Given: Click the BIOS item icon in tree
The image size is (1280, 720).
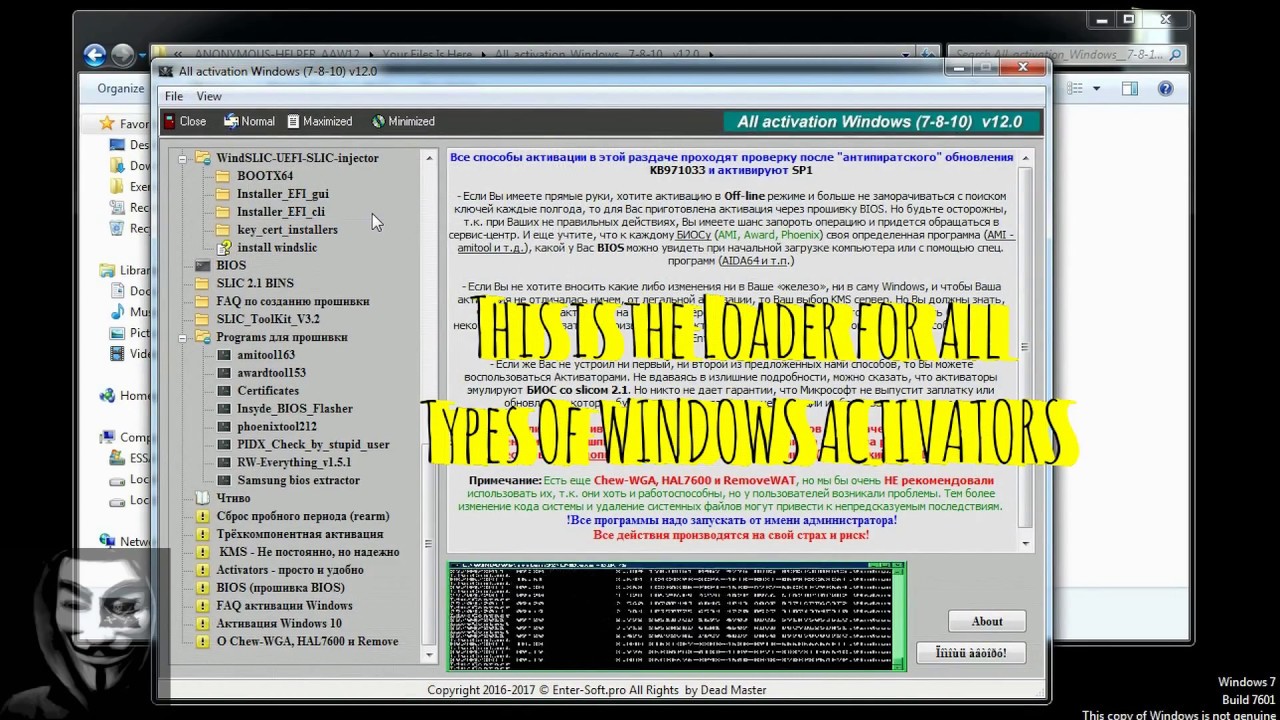Looking at the screenshot, I should click(203, 265).
